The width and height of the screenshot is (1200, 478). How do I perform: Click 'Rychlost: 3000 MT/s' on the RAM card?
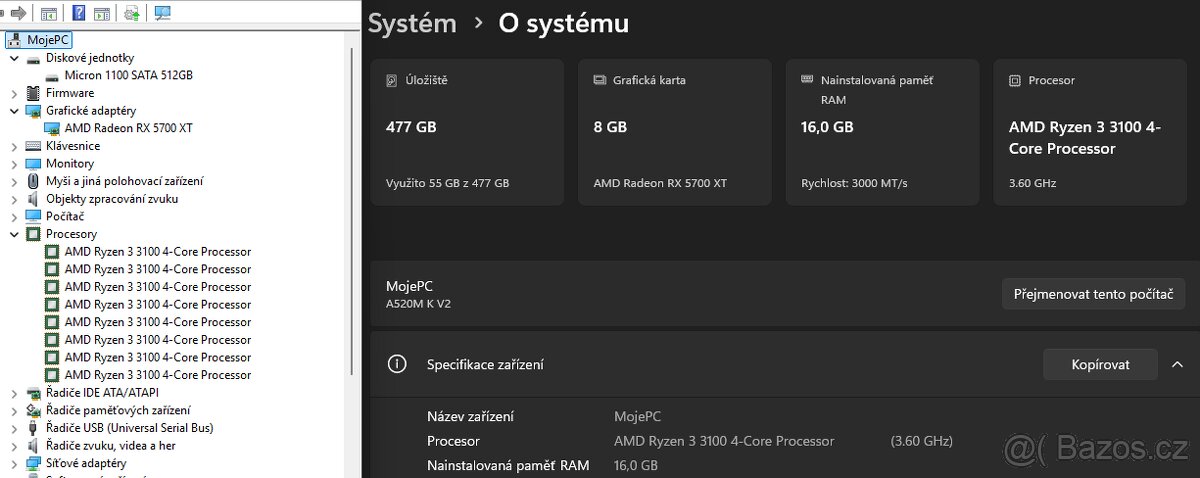point(854,183)
